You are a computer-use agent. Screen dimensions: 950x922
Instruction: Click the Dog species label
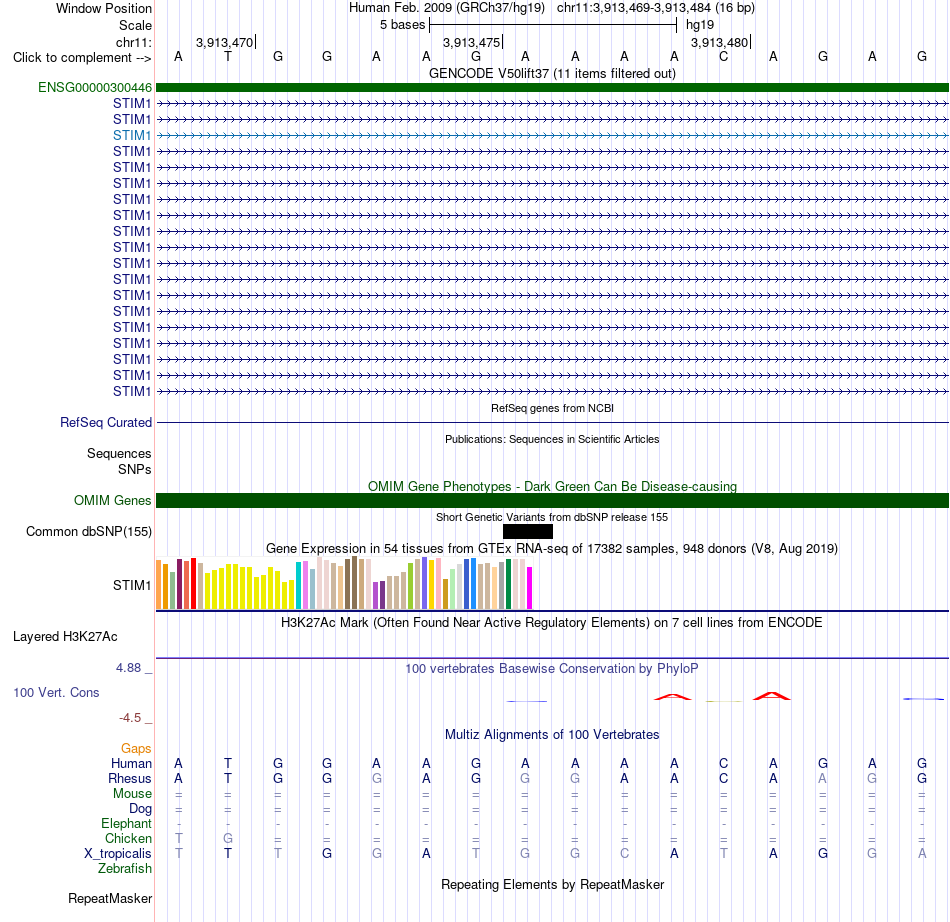140,808
